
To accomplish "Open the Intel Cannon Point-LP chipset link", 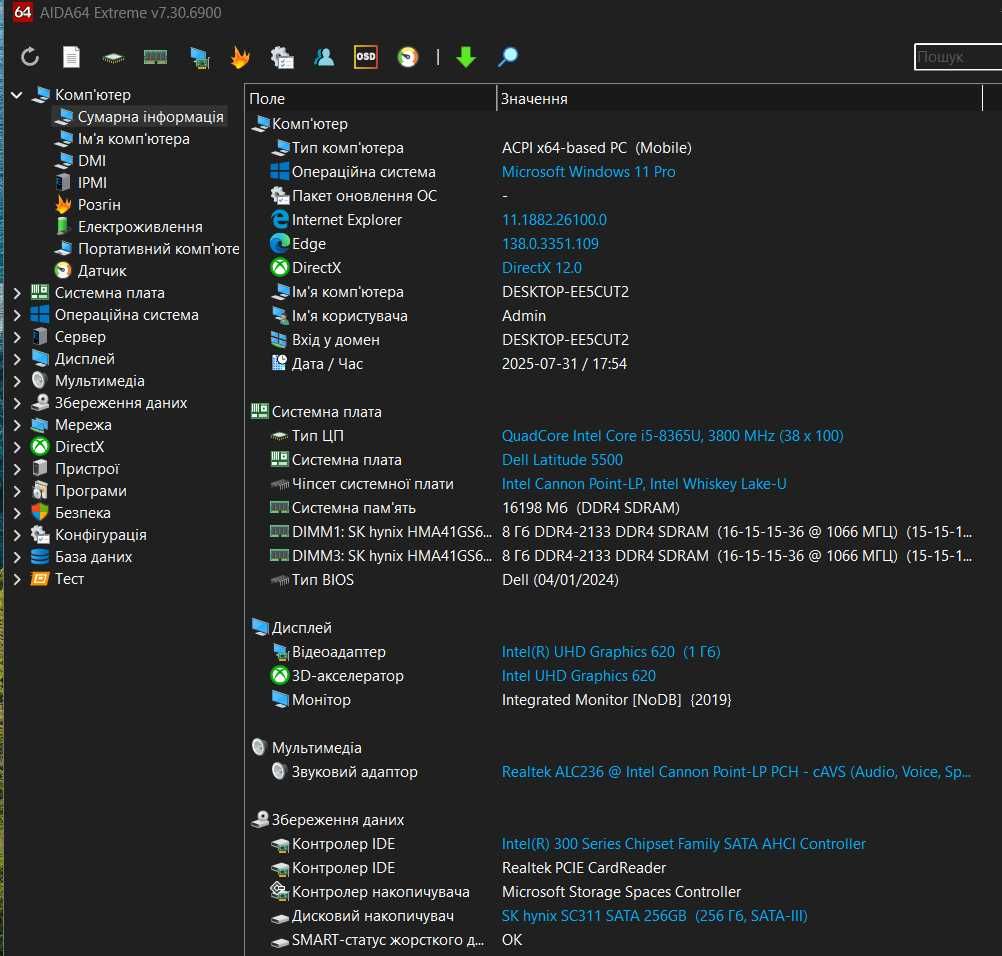I will click(644, 484).
